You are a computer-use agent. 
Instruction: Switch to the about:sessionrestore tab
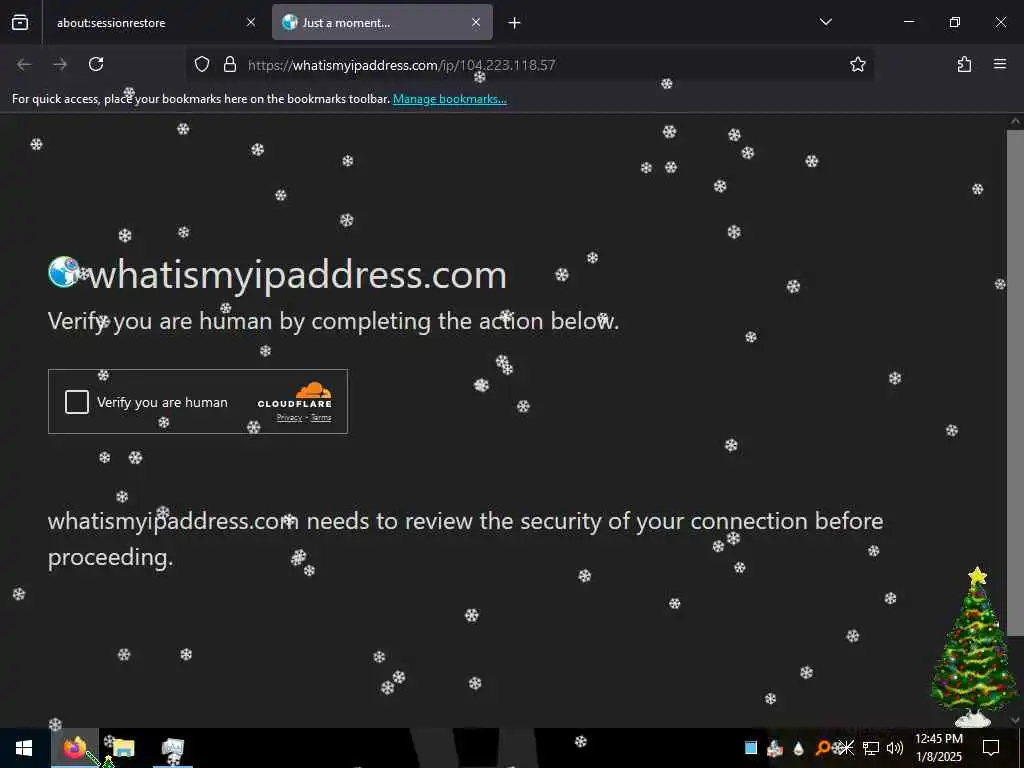(155, 22)
